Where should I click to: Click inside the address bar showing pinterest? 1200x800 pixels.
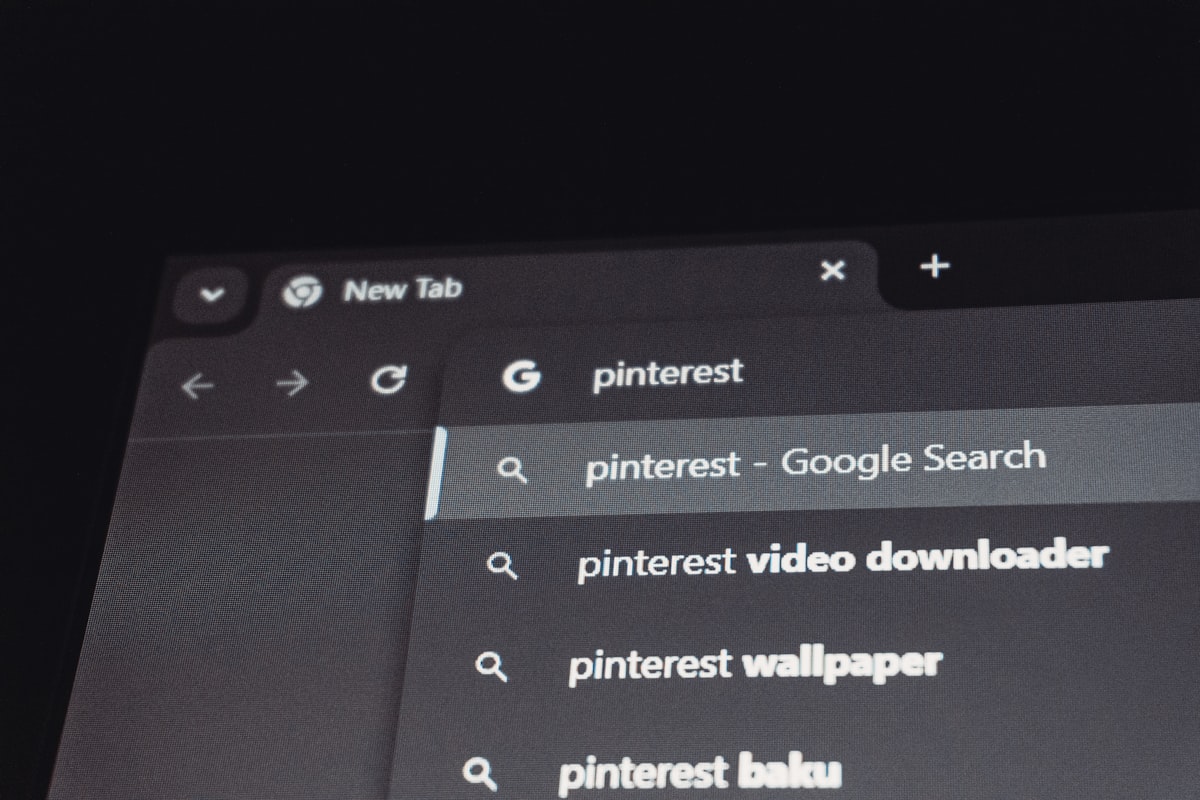coord(667,373)
